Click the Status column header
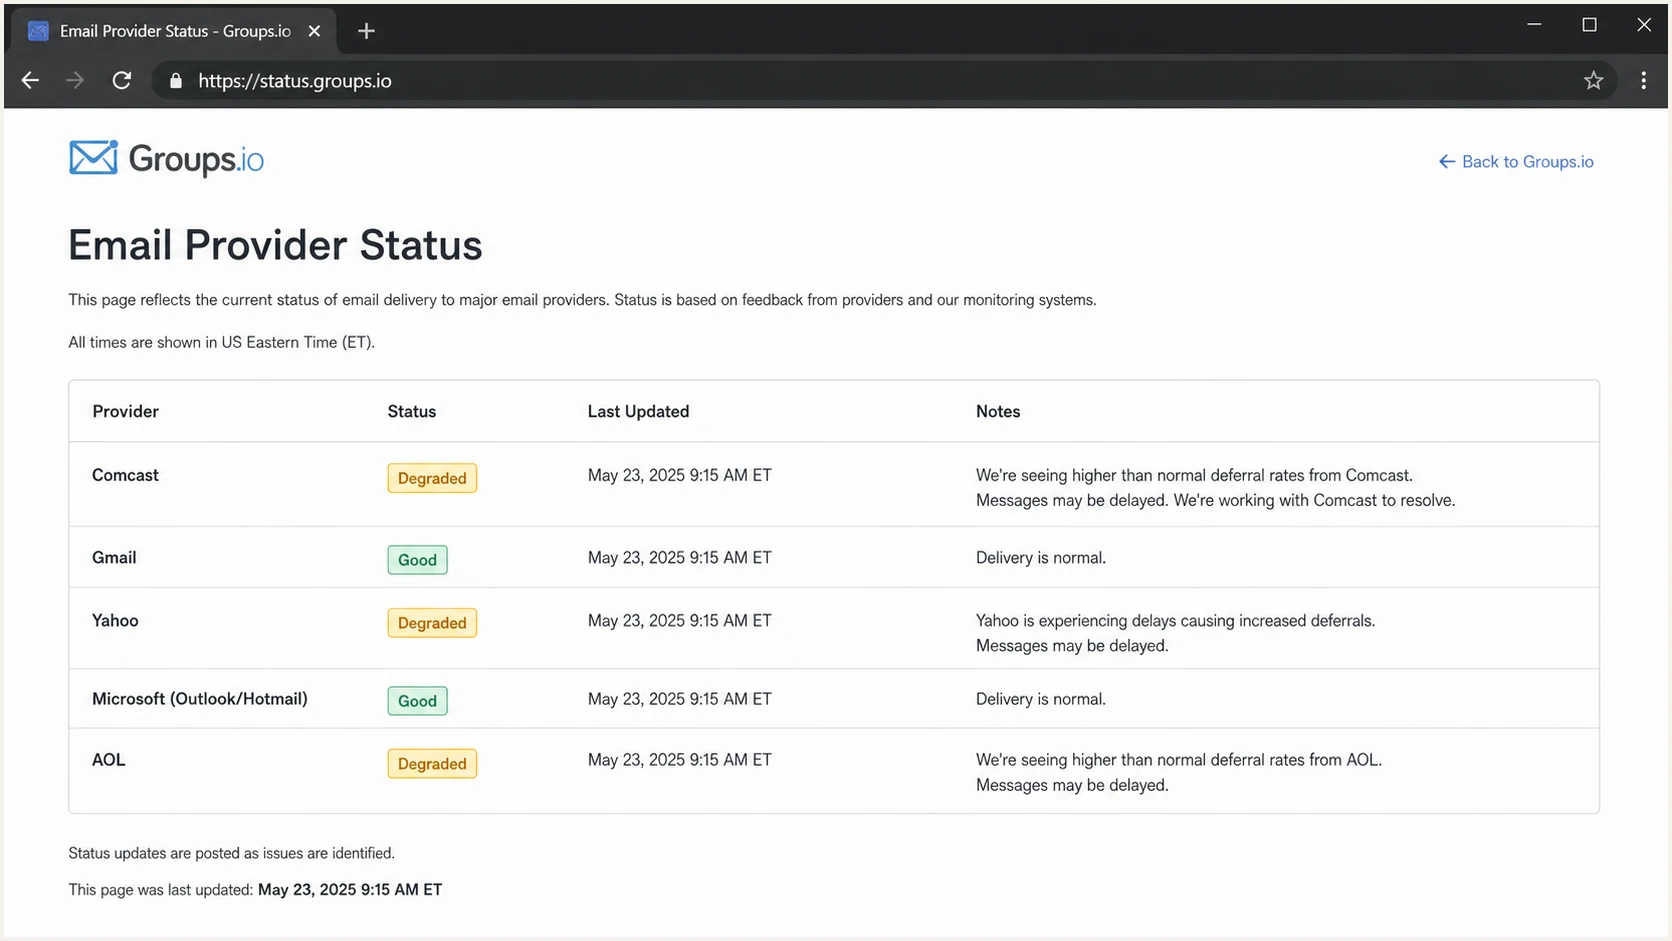The image size is (1672, 941). pos(412,411)
